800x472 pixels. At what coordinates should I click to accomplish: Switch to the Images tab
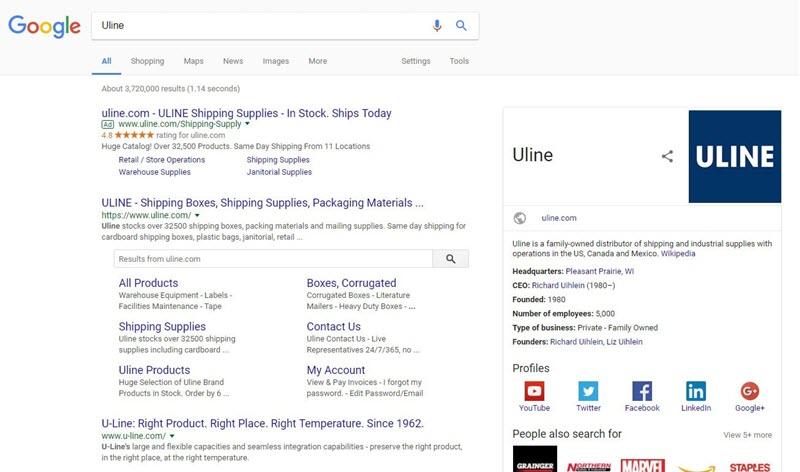[x=276, y=61]
